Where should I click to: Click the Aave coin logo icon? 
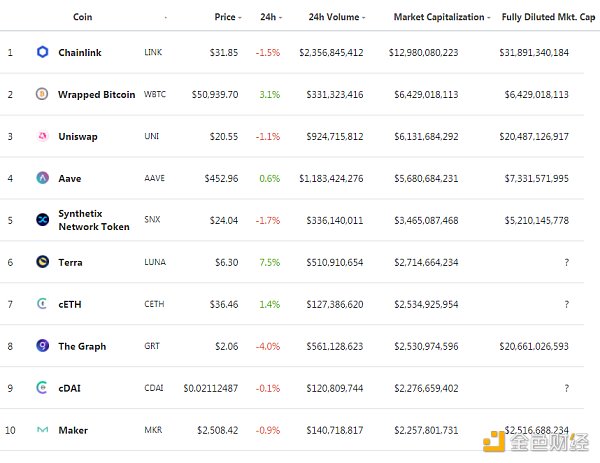click(42, 178)
